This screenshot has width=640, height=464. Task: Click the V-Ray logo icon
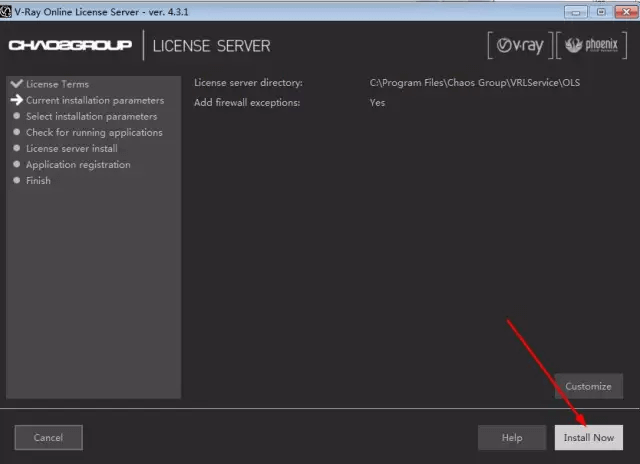520,45
